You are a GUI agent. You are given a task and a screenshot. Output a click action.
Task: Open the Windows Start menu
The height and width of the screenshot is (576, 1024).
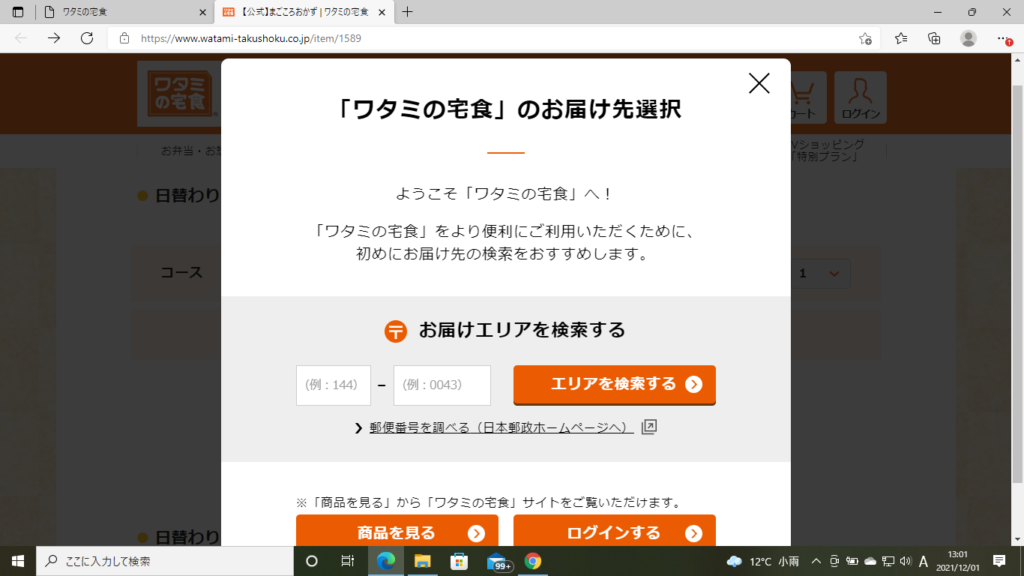(x=18, y=561)
